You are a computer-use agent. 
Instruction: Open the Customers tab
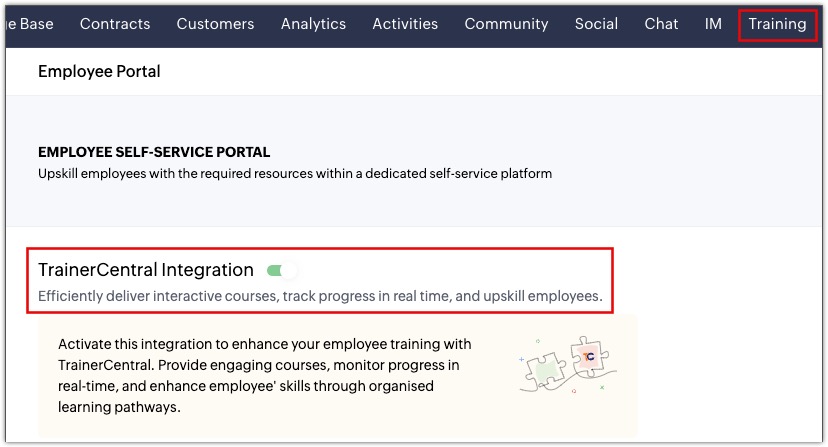pyautogui.click(x=215, y=24)
